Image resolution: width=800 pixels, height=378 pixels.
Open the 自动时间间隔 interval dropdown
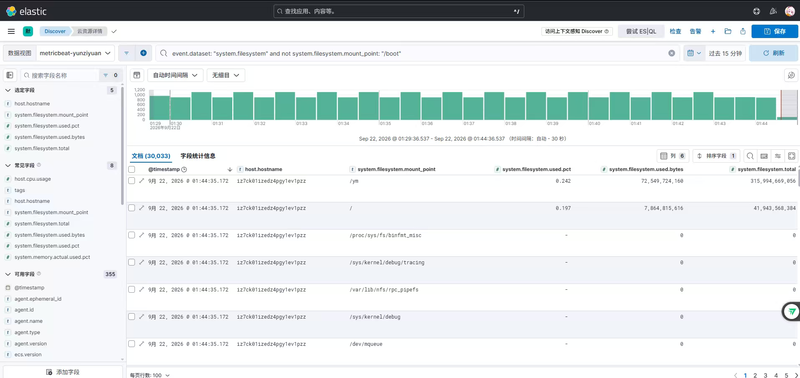(x=175, y=75)
